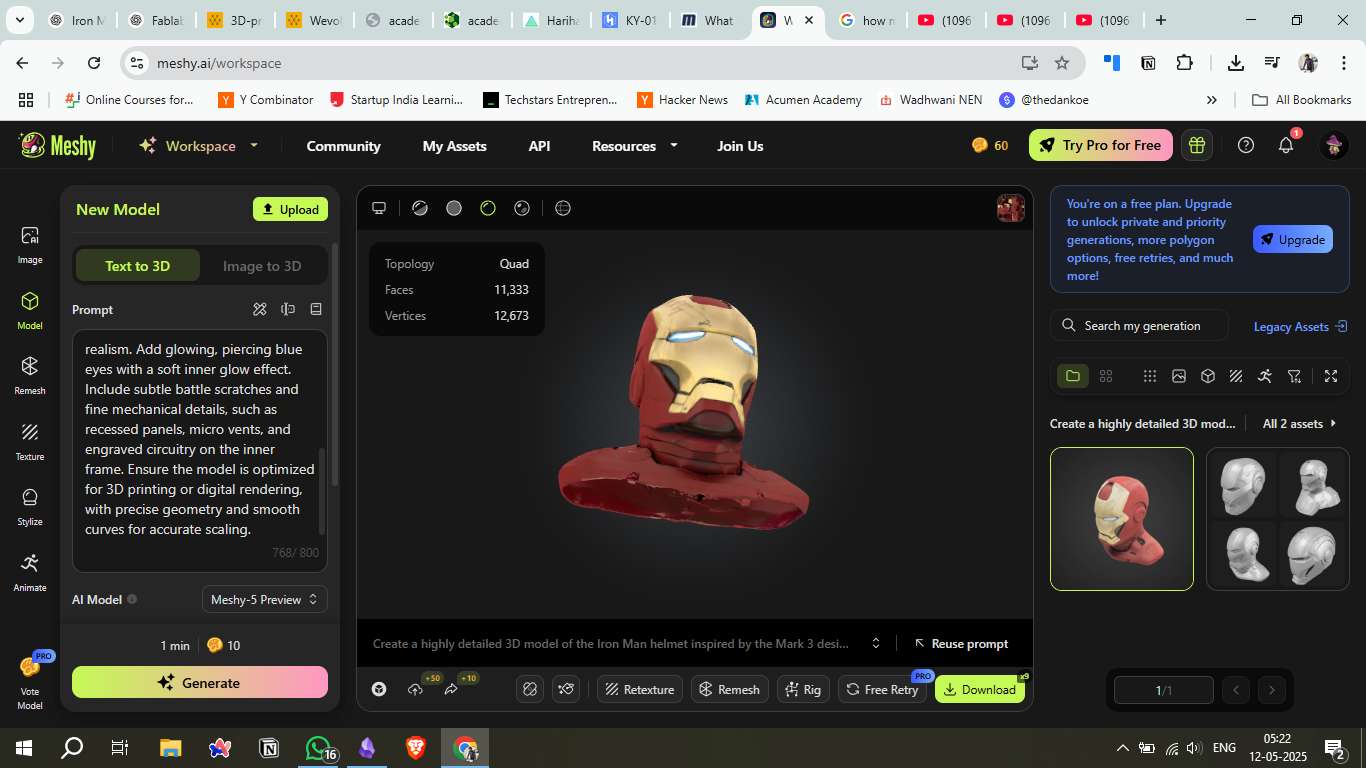Screen dimensions: 1366x768
Task: Open the Meshy-5 Preview AI Model dropdown
Action: [x=265, y=600]
